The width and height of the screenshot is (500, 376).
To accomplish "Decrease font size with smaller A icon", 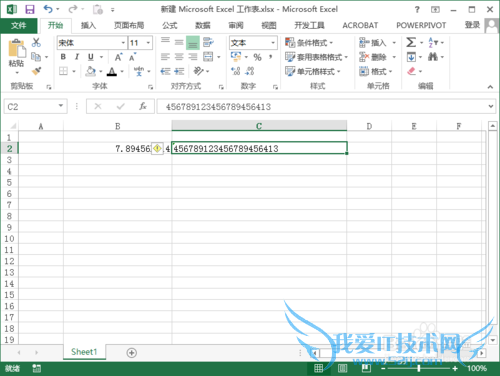I will point(133,57).
